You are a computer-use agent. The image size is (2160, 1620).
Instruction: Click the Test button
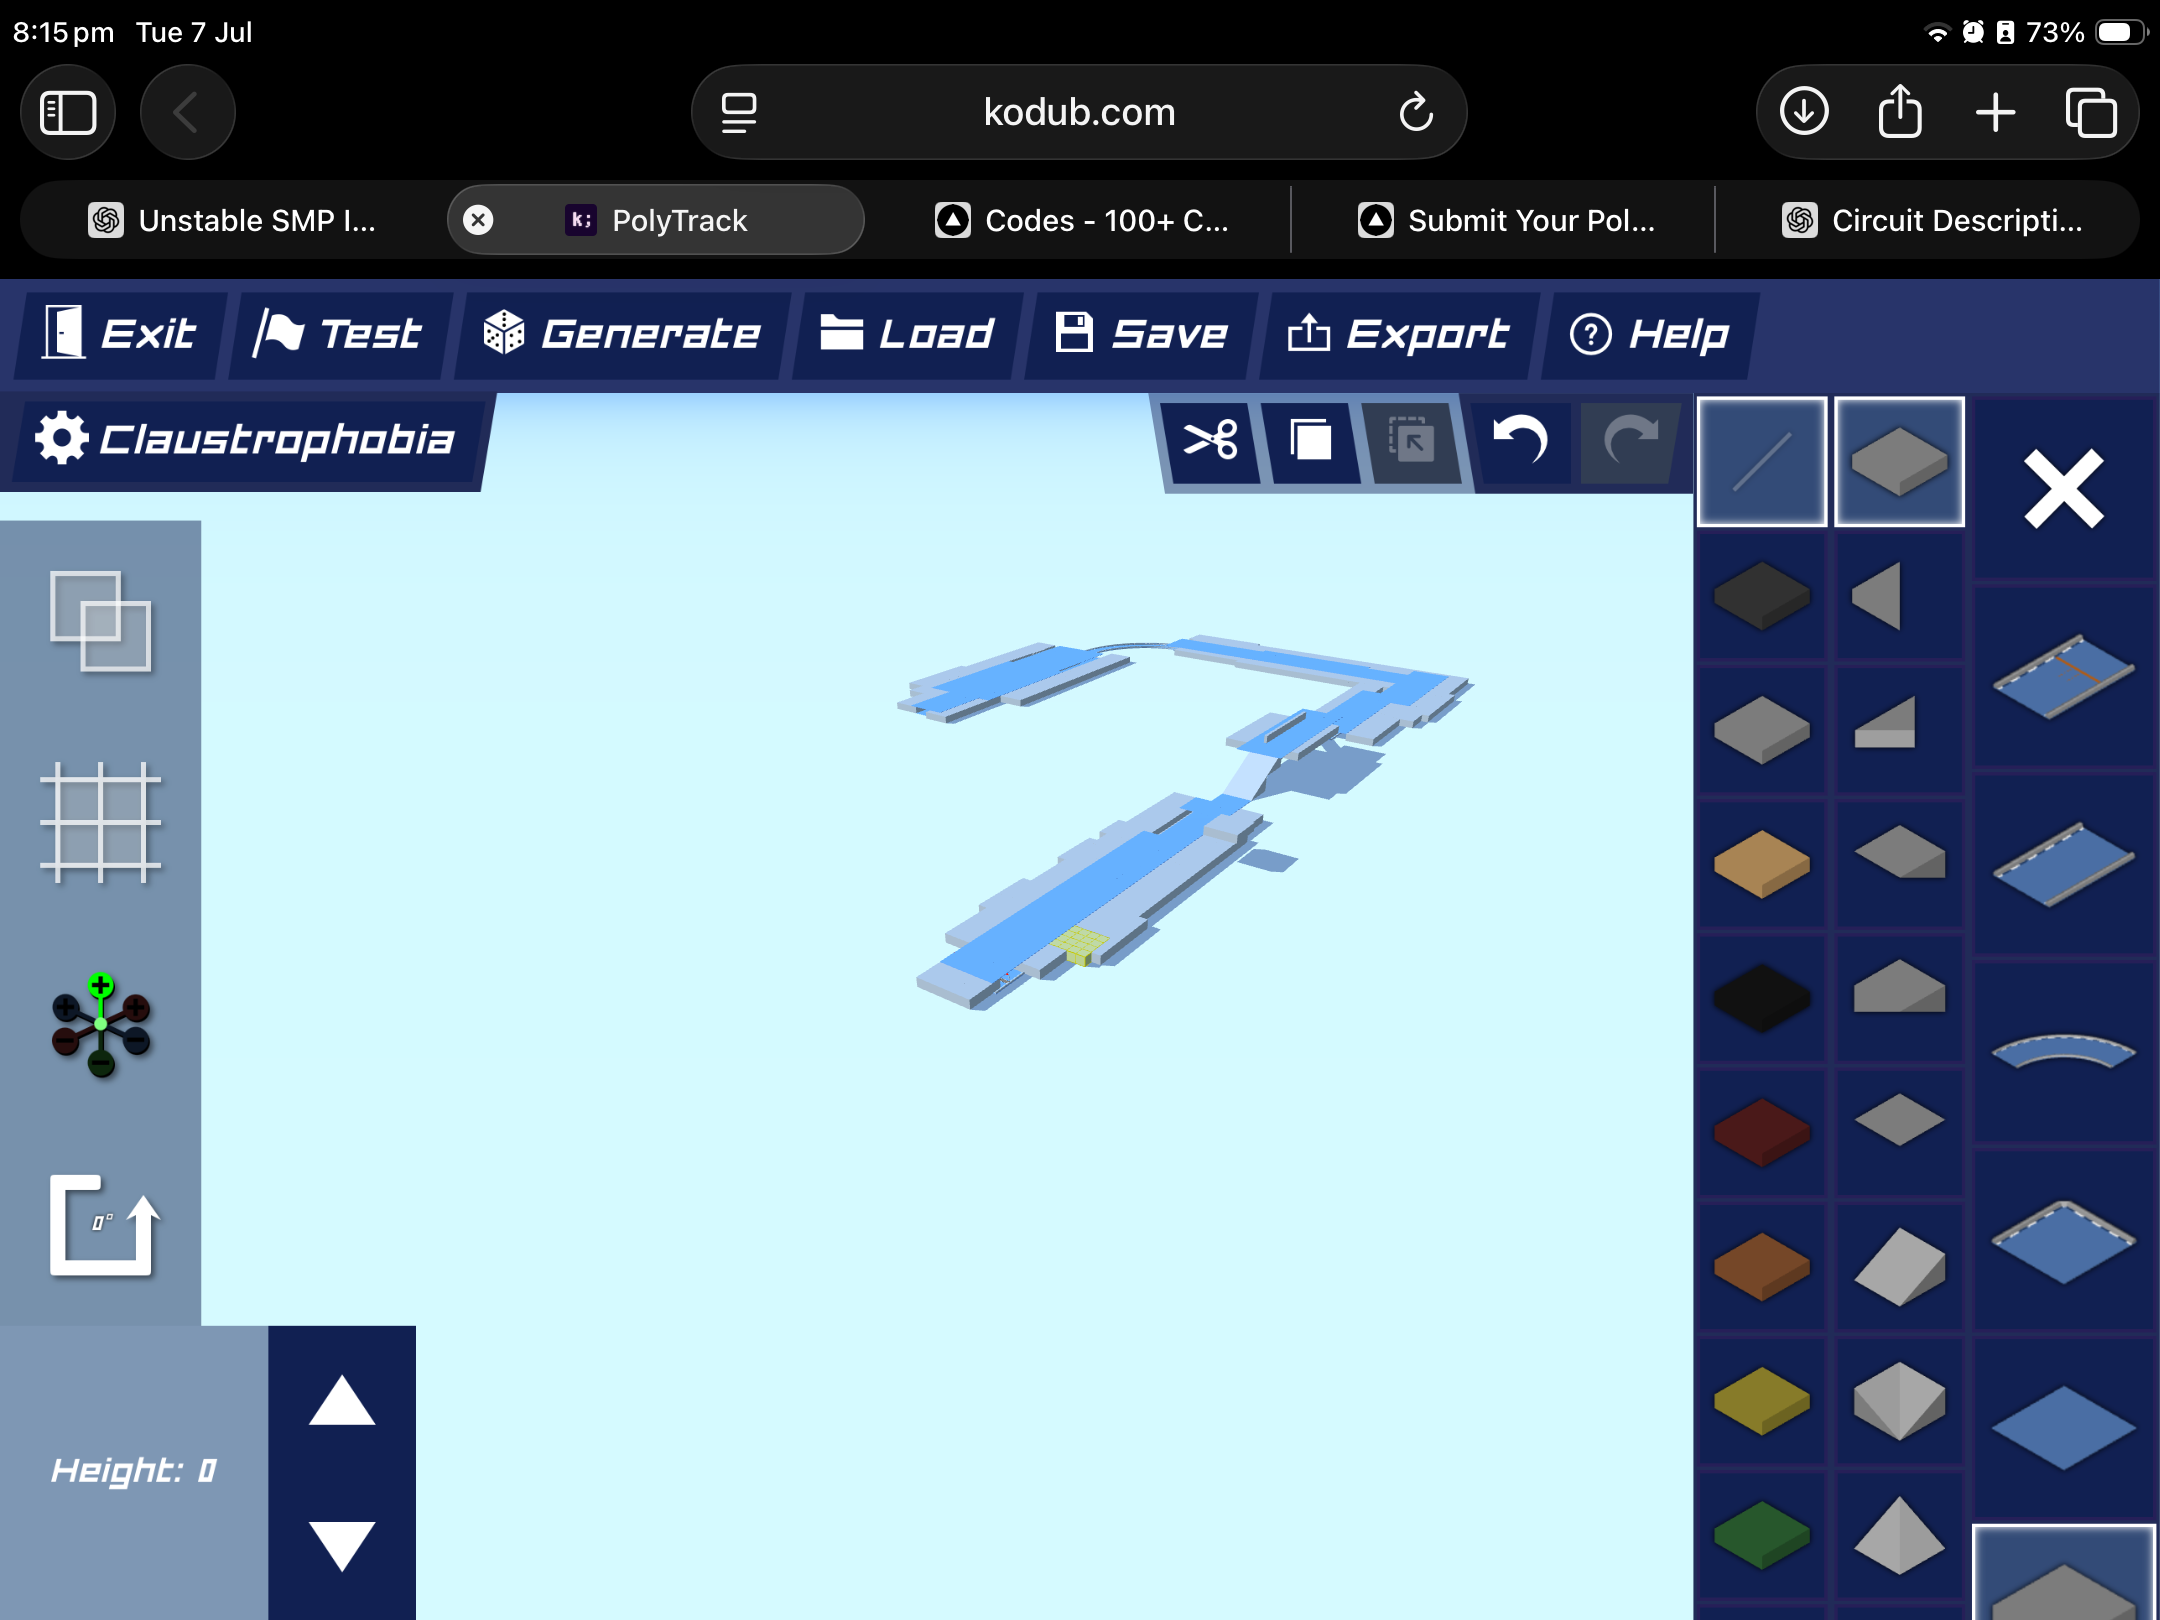[x=338, y=334]
